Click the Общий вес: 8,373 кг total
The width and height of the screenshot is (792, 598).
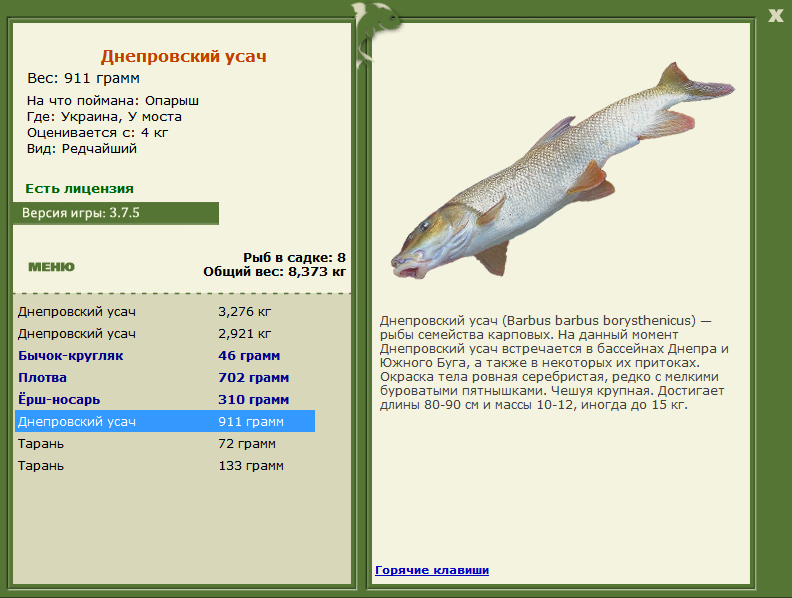(274, 272)
